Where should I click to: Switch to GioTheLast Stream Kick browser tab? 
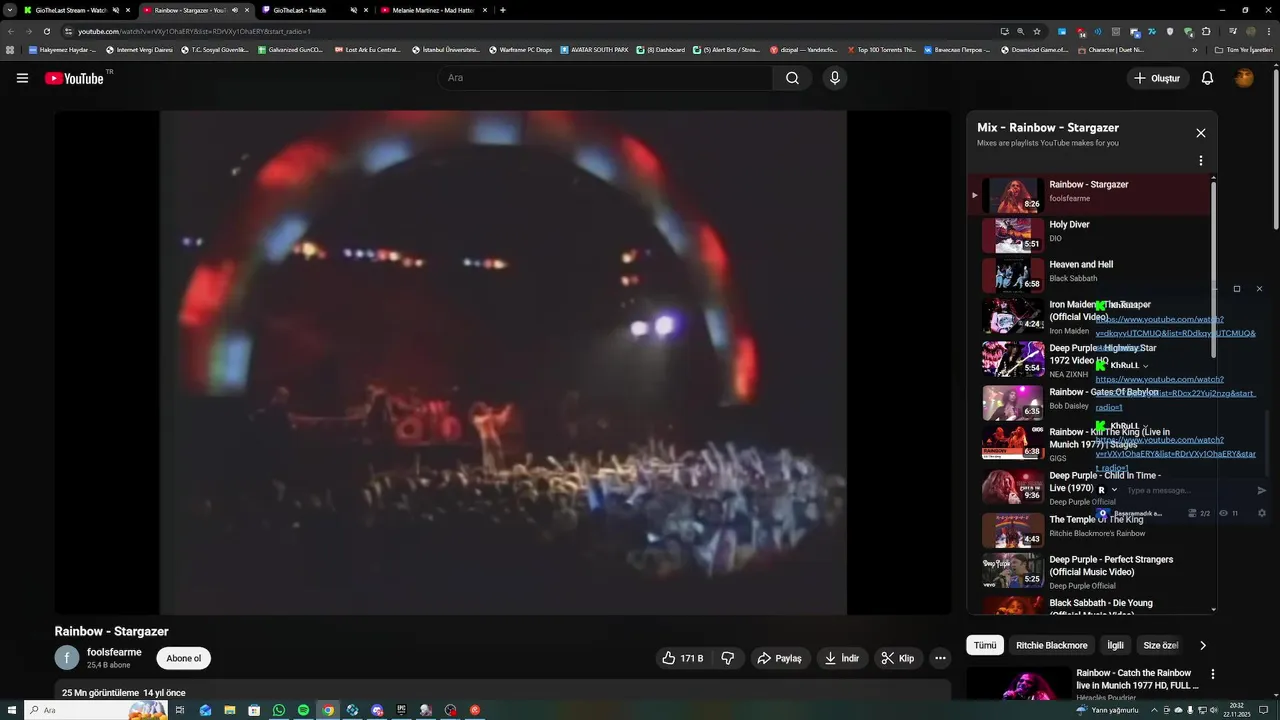click(x=70, y=10)
